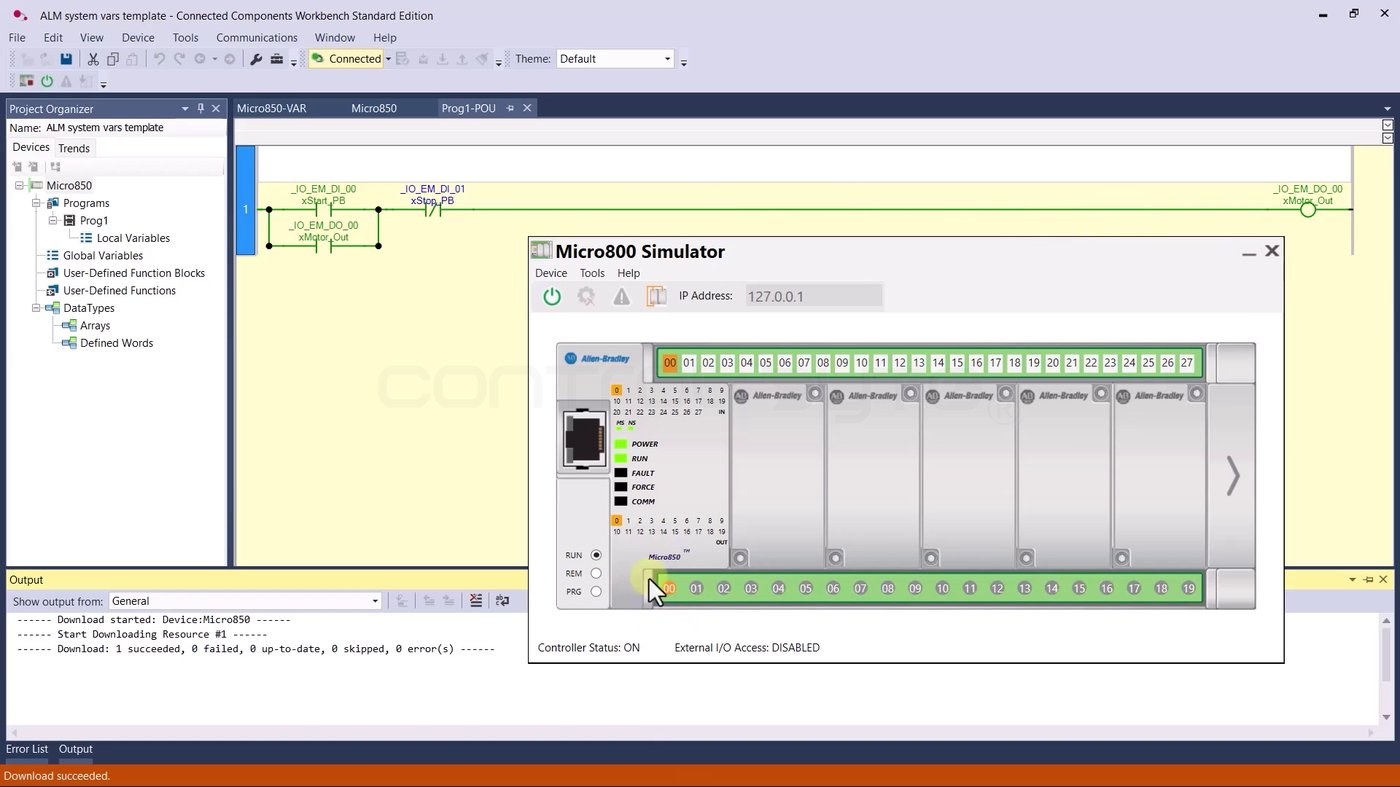Screen dimensions: 1400x787
Task: Click the xStop_PB contact in the rung
Action: pyautogui.click(x=432, y=210)
